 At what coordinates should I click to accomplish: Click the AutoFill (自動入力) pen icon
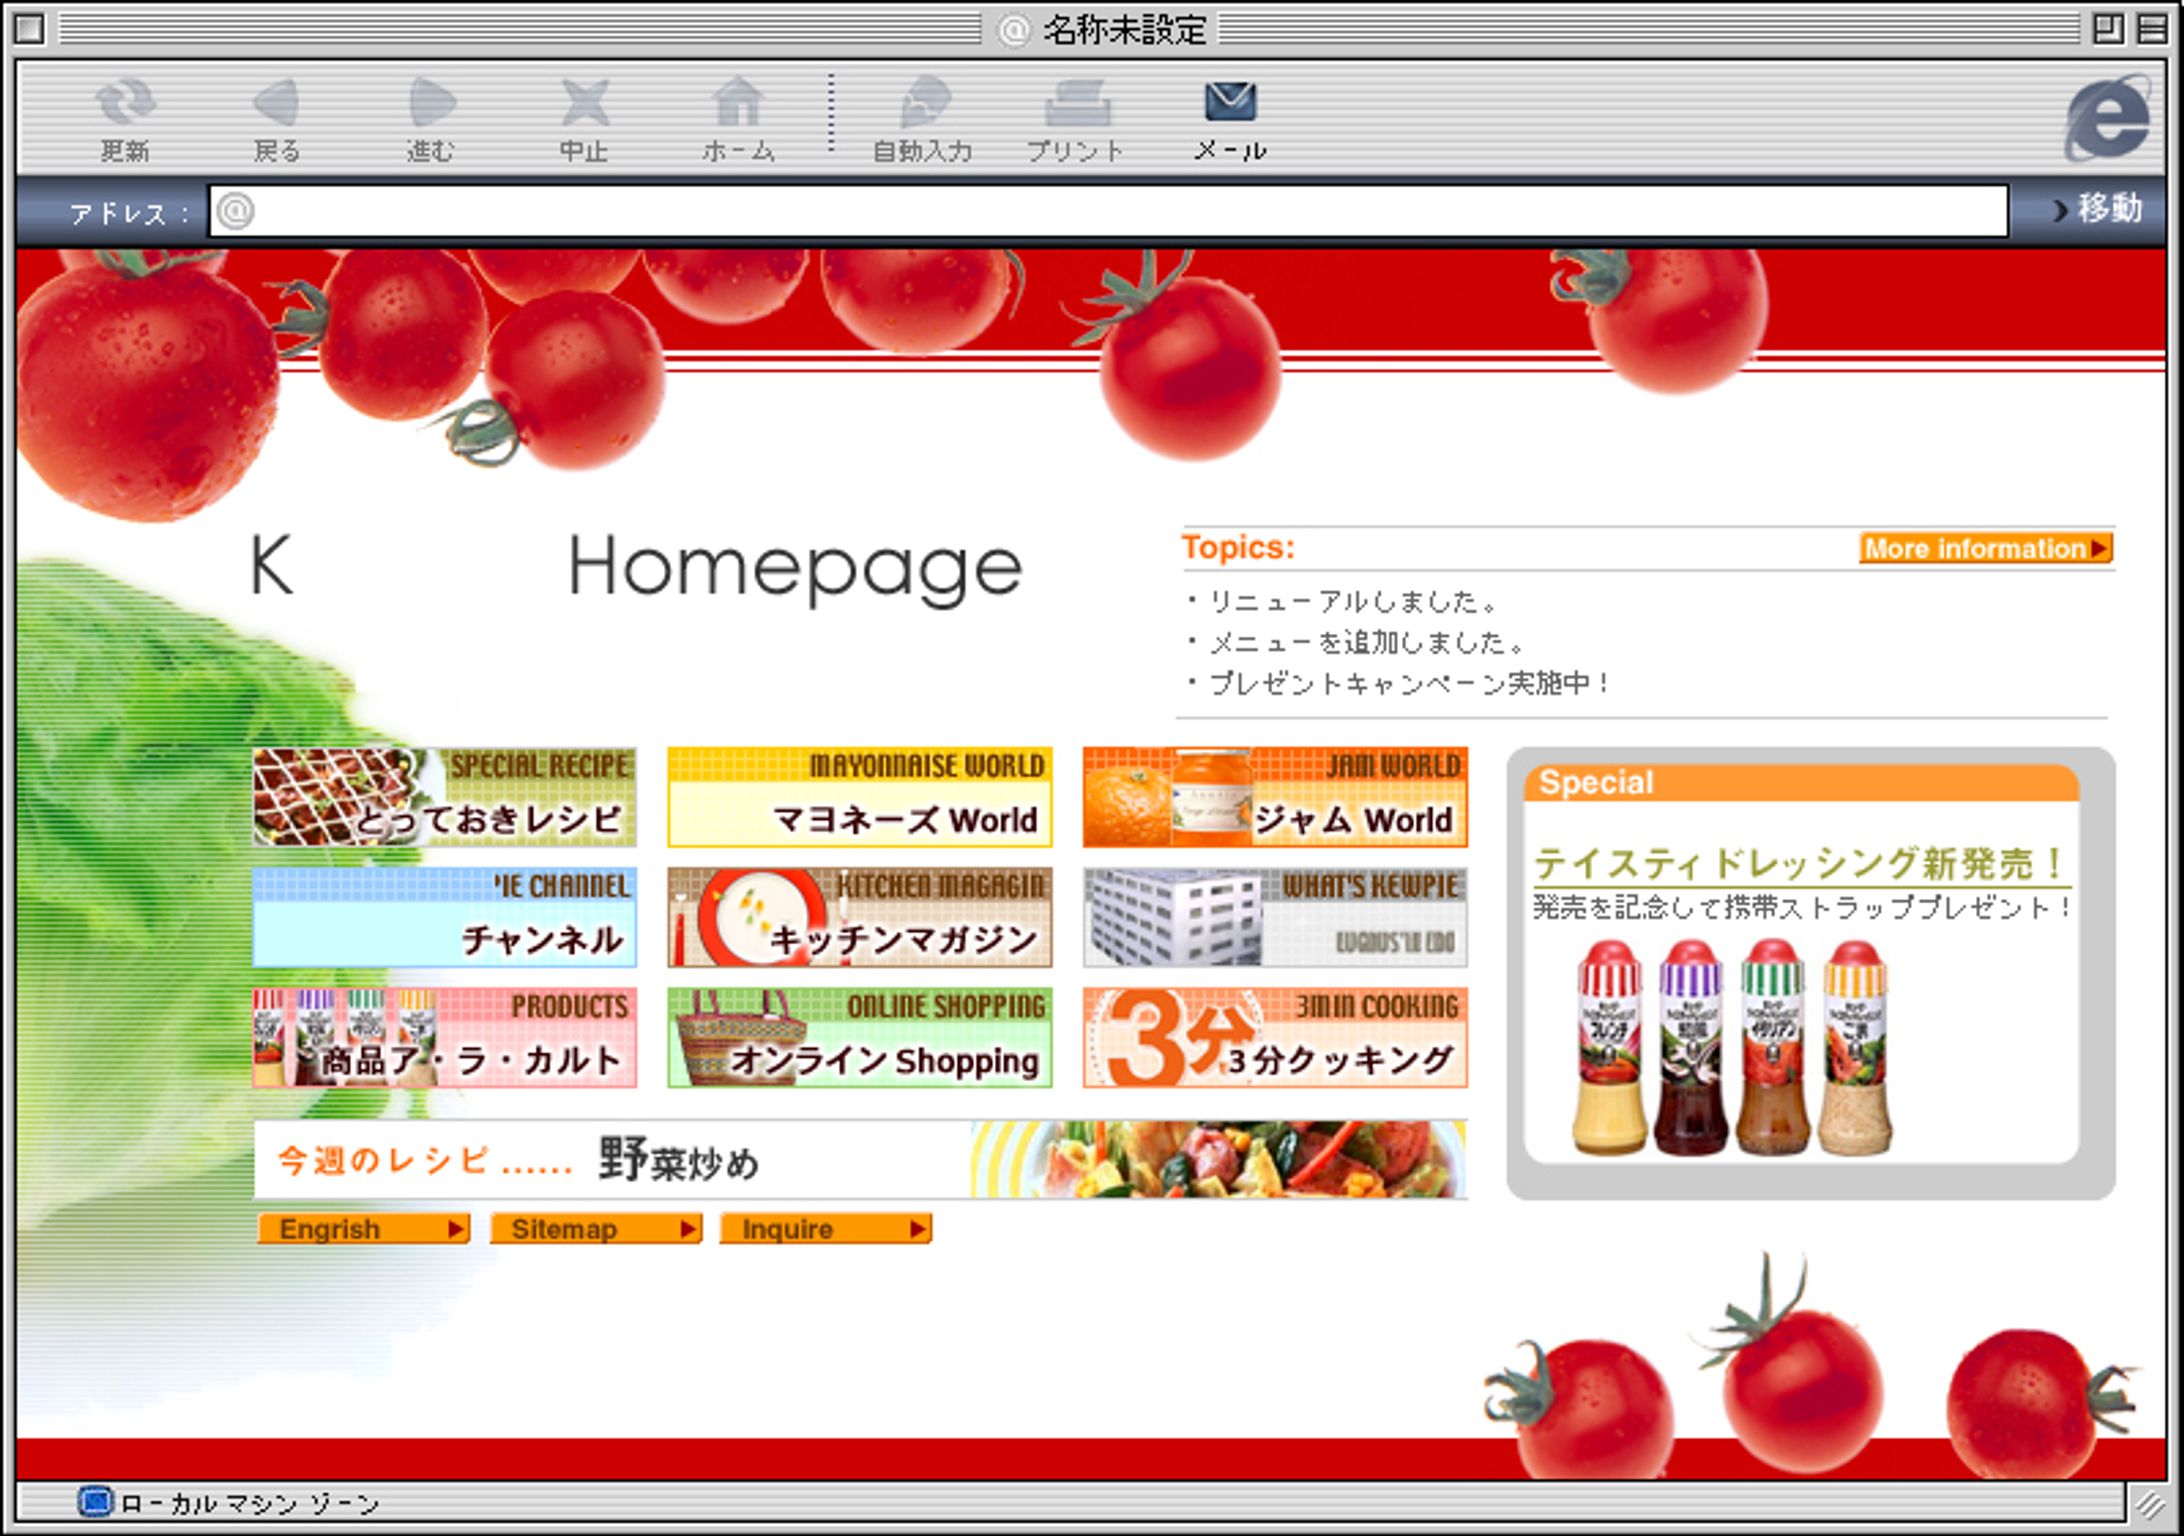click(x=924, y=103)
